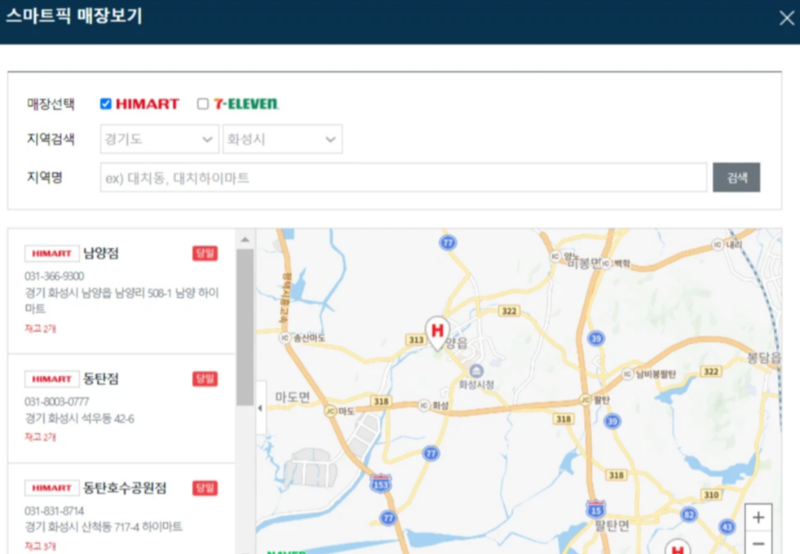800x554 pixels.
Task: Click the 당일 badge for 남양점
Action: (205, 254)
